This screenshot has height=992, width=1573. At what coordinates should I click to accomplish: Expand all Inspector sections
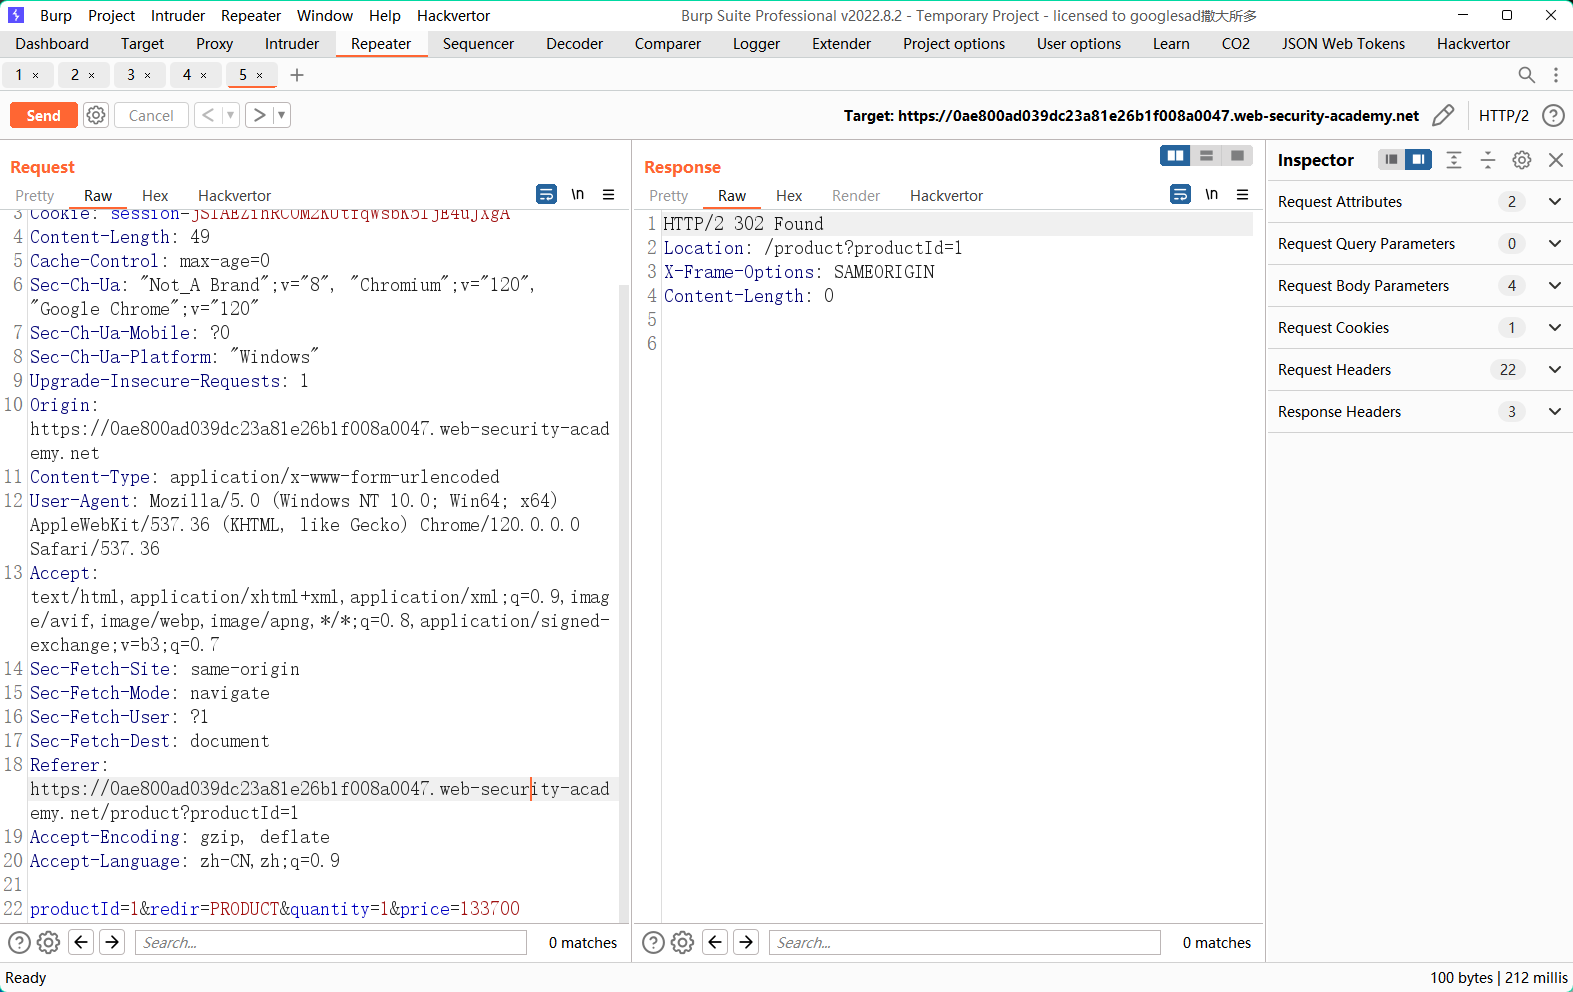(x=1454, y=160)
